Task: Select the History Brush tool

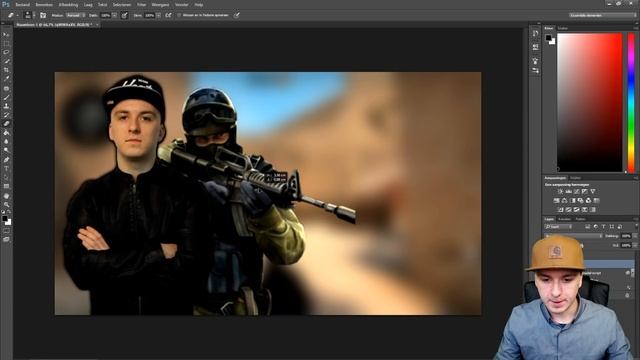Action: coord(6,115)
